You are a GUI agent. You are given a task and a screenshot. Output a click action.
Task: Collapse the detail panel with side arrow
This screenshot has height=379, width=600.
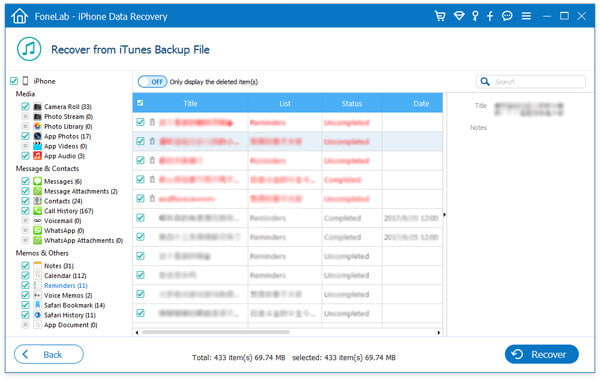[444, 215]
